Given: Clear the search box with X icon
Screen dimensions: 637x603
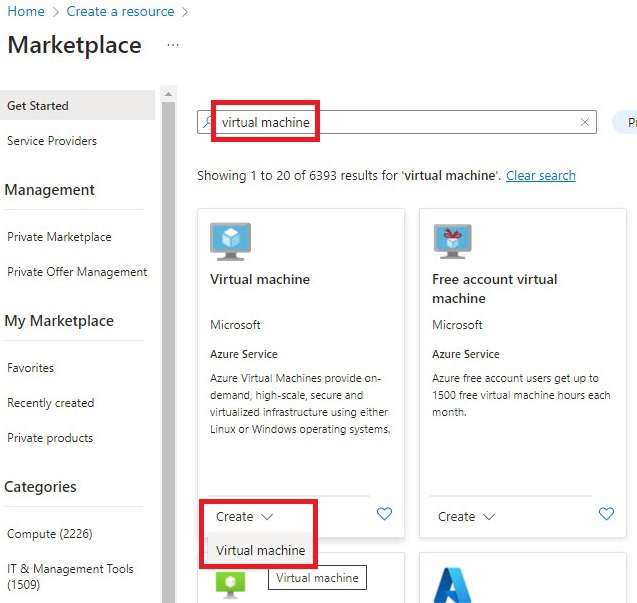Looking at the screenshot, I should 585,122.
